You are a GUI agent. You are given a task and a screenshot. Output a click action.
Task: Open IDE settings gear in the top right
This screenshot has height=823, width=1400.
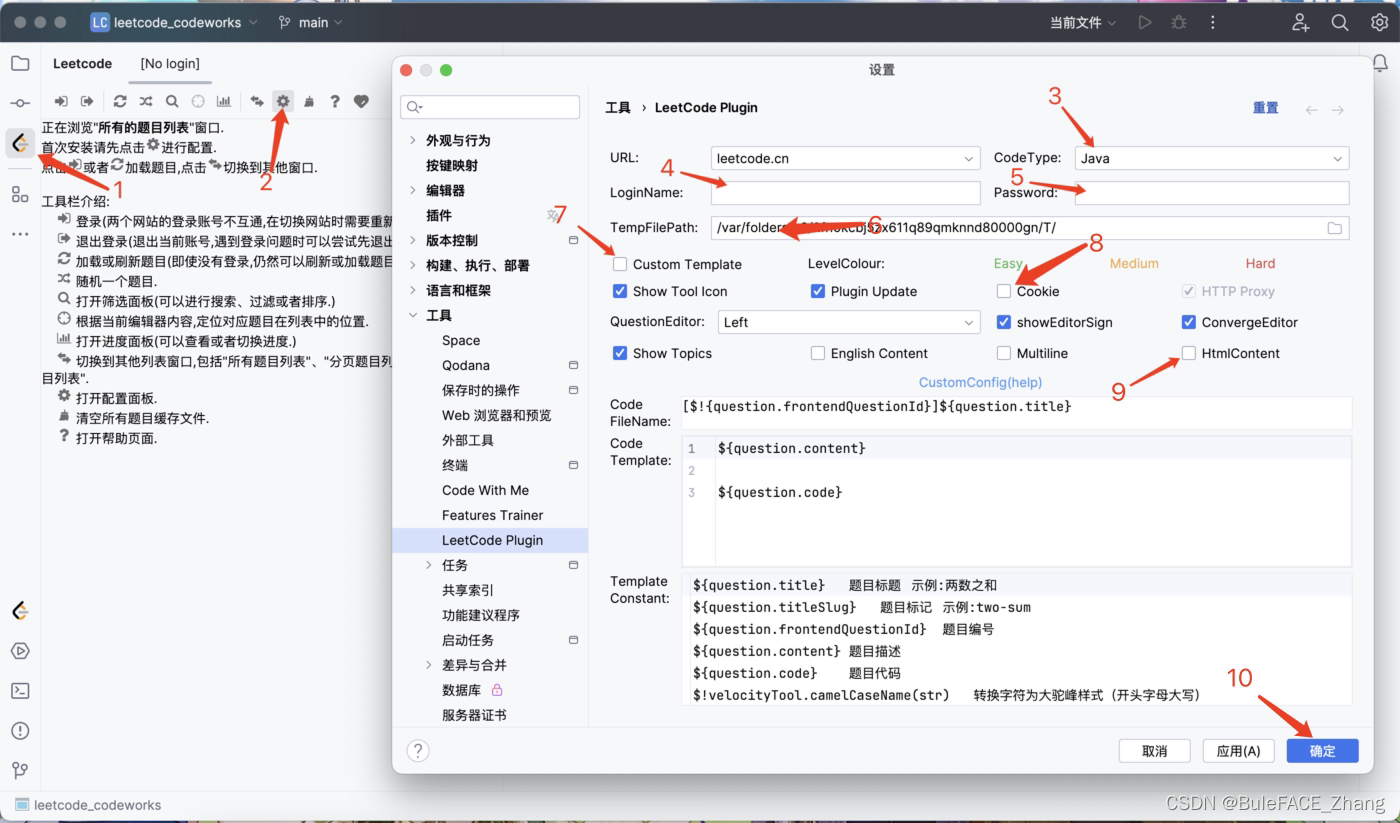click(1379, 22)
